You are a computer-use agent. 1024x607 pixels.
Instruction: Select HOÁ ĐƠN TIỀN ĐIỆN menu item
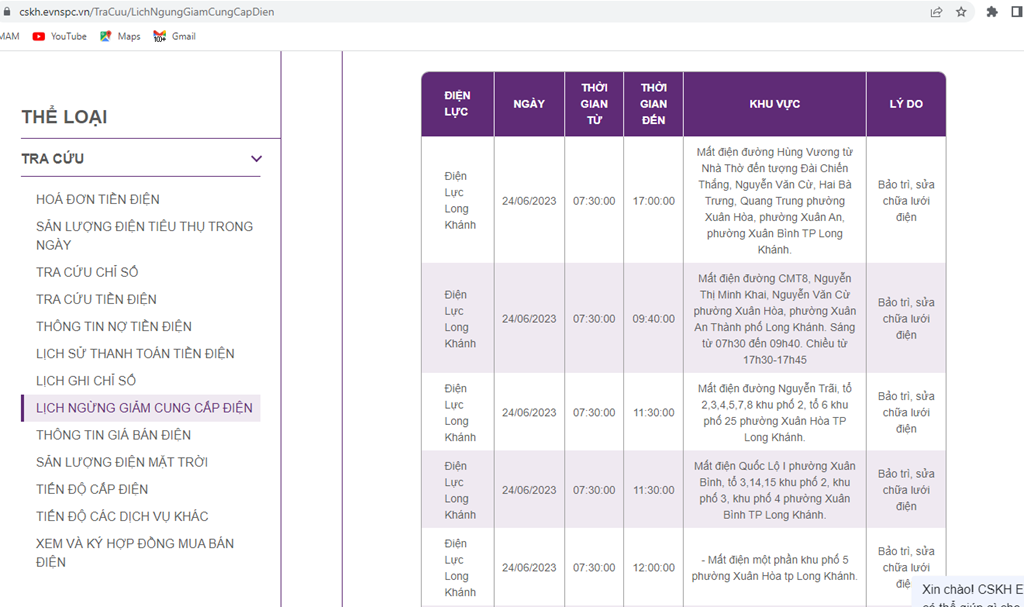pyautogui.click(x=98, y=199)
